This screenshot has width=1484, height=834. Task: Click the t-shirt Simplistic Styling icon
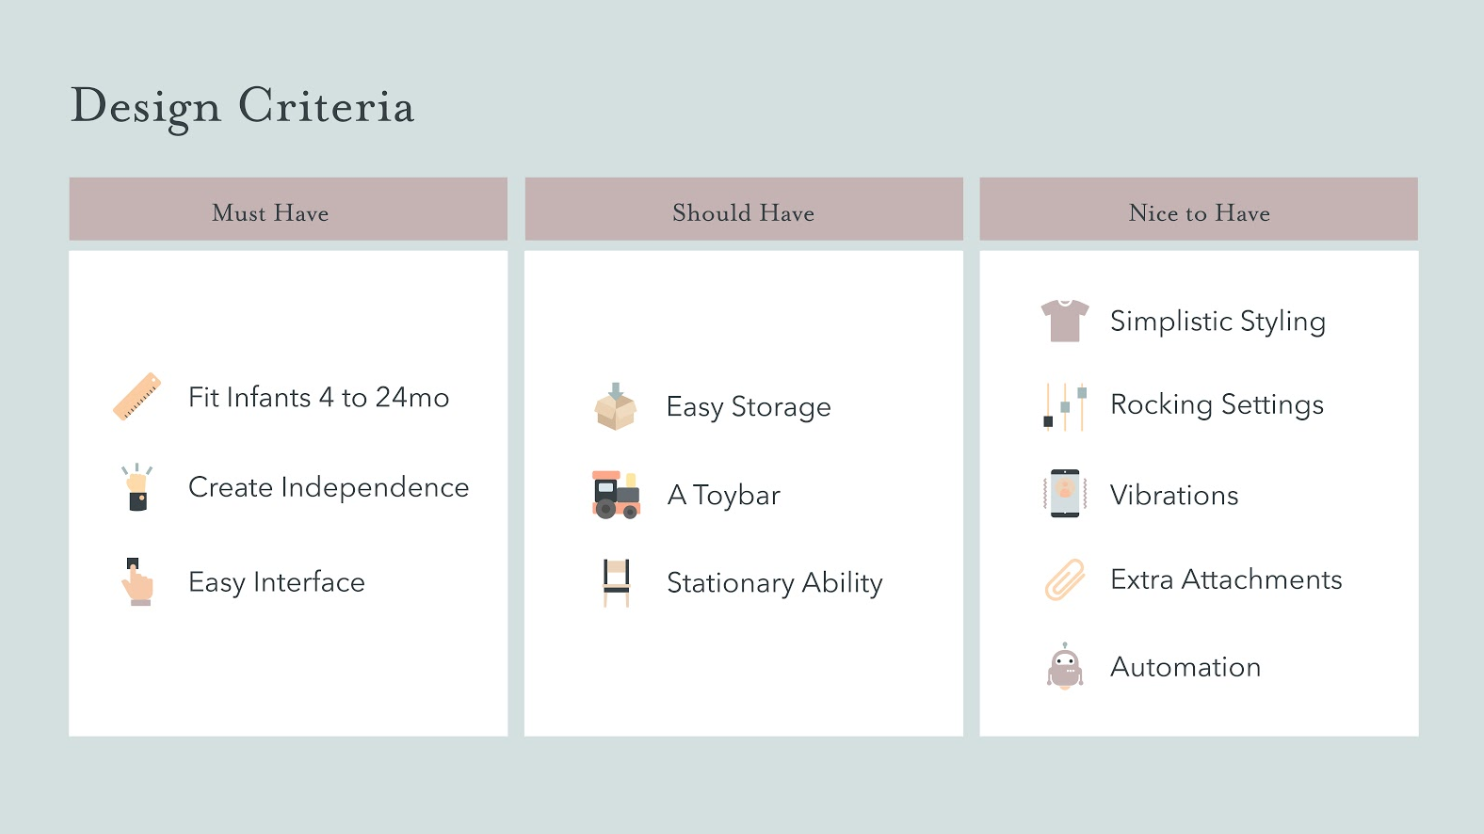point(1064,321)
